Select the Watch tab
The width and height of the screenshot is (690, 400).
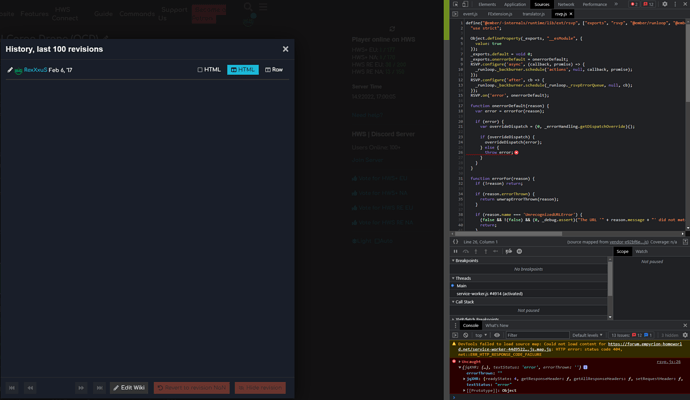[x=641, y=252]
